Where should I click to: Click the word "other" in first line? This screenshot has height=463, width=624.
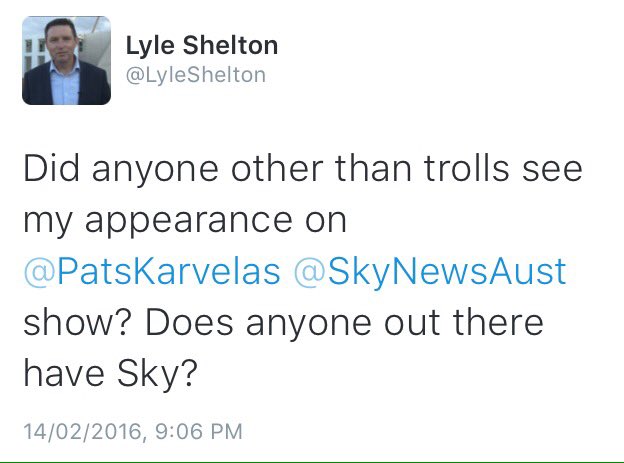tap(277, 168)
